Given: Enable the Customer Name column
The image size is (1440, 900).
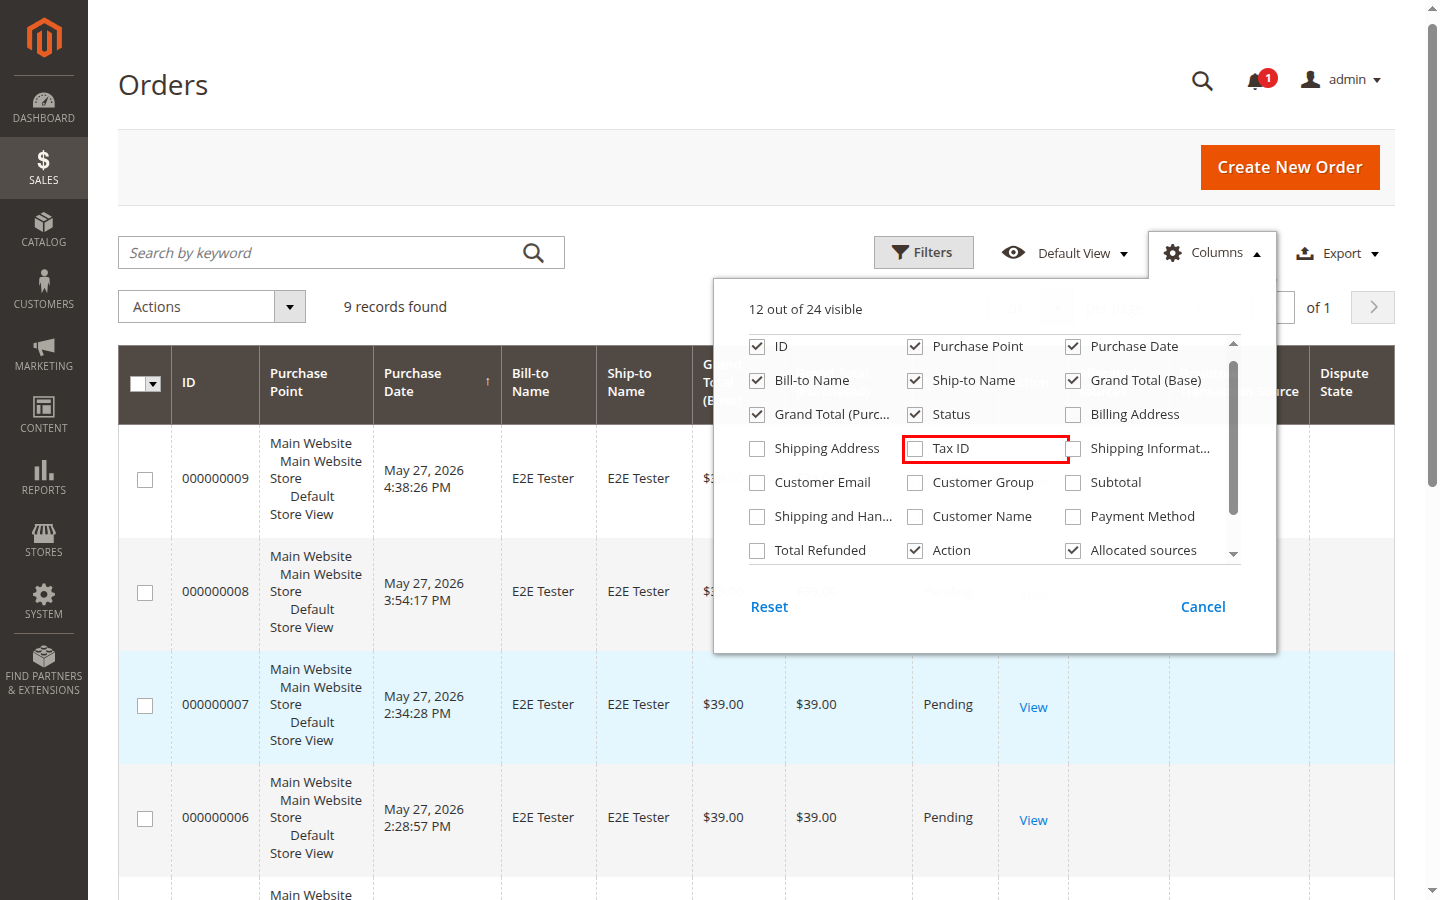Looking at the screenshot, I should [915, 517].
